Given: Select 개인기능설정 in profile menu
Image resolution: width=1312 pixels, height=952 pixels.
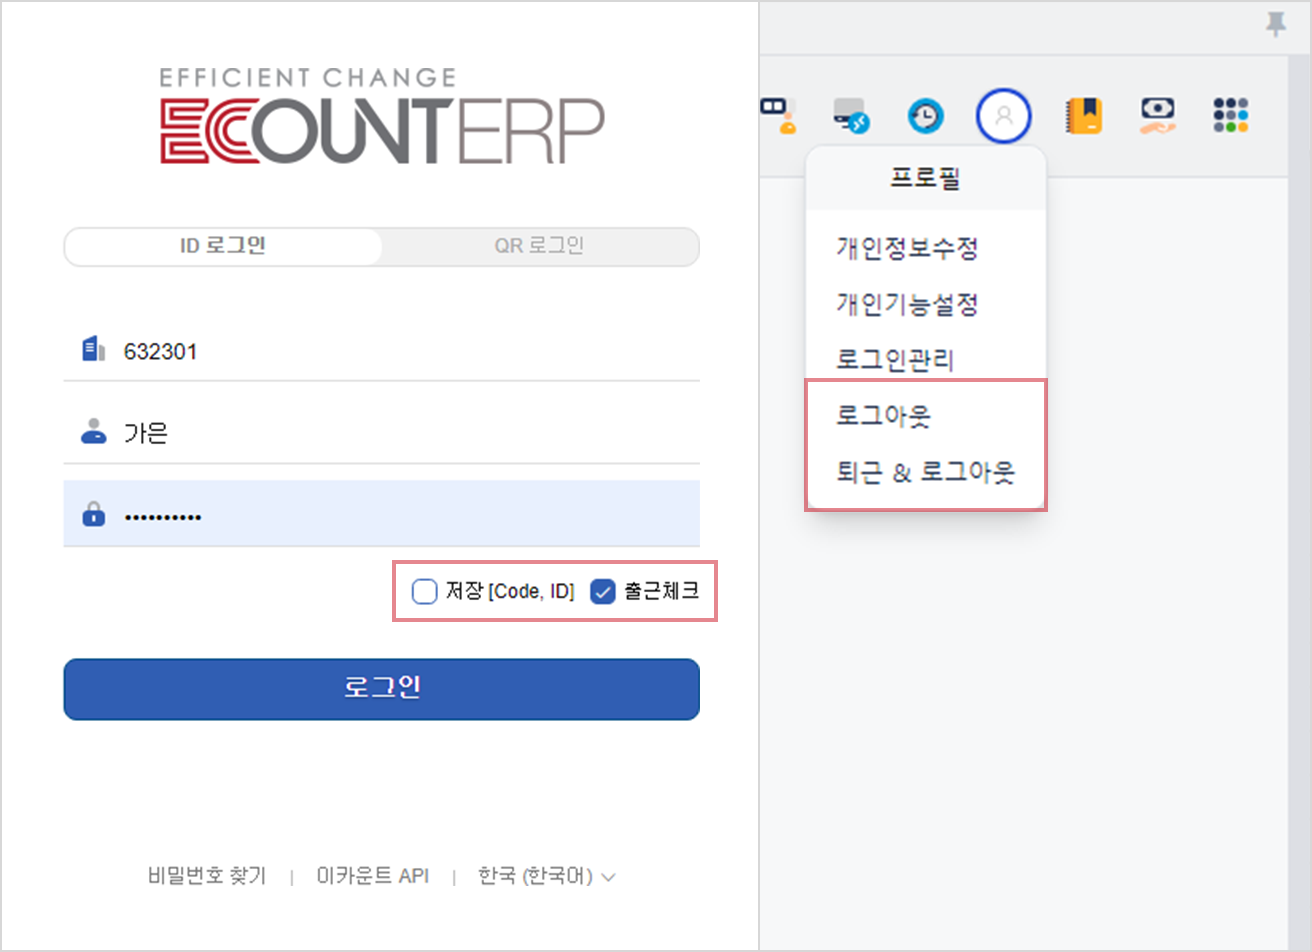Looking at the screenshot, I should pyautogui.click(x=907, y=304).
